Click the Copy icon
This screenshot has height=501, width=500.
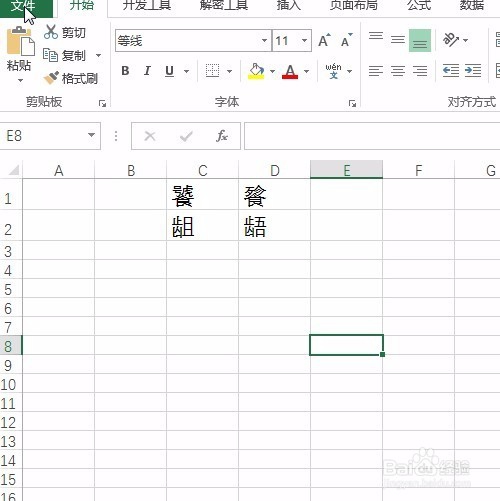[x=51, y=55]
